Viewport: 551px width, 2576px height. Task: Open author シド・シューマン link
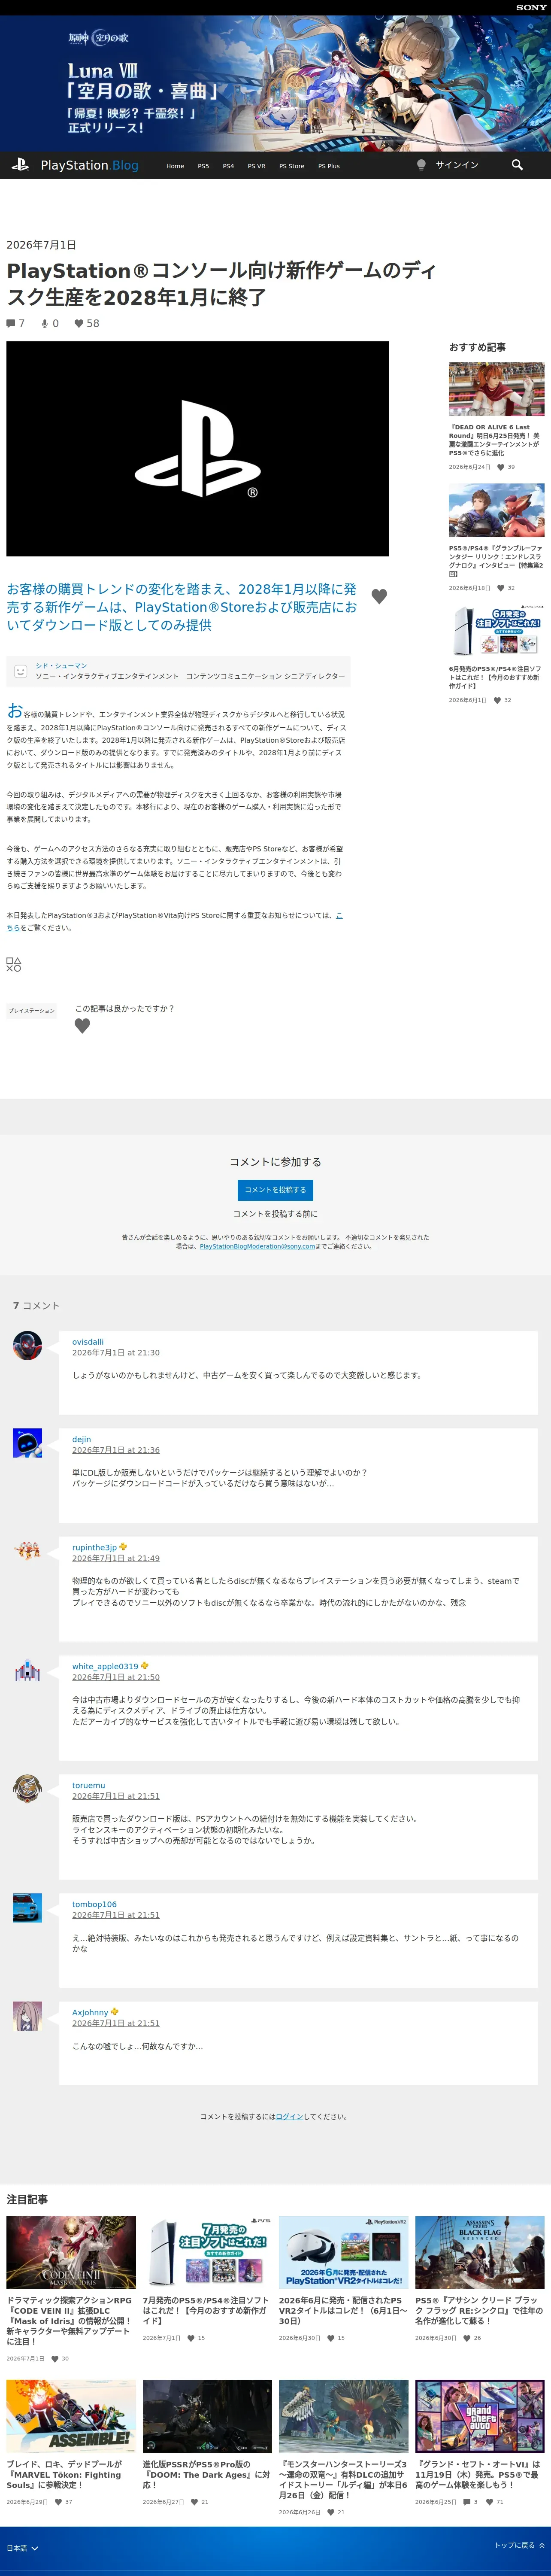(x=61, y=665)
